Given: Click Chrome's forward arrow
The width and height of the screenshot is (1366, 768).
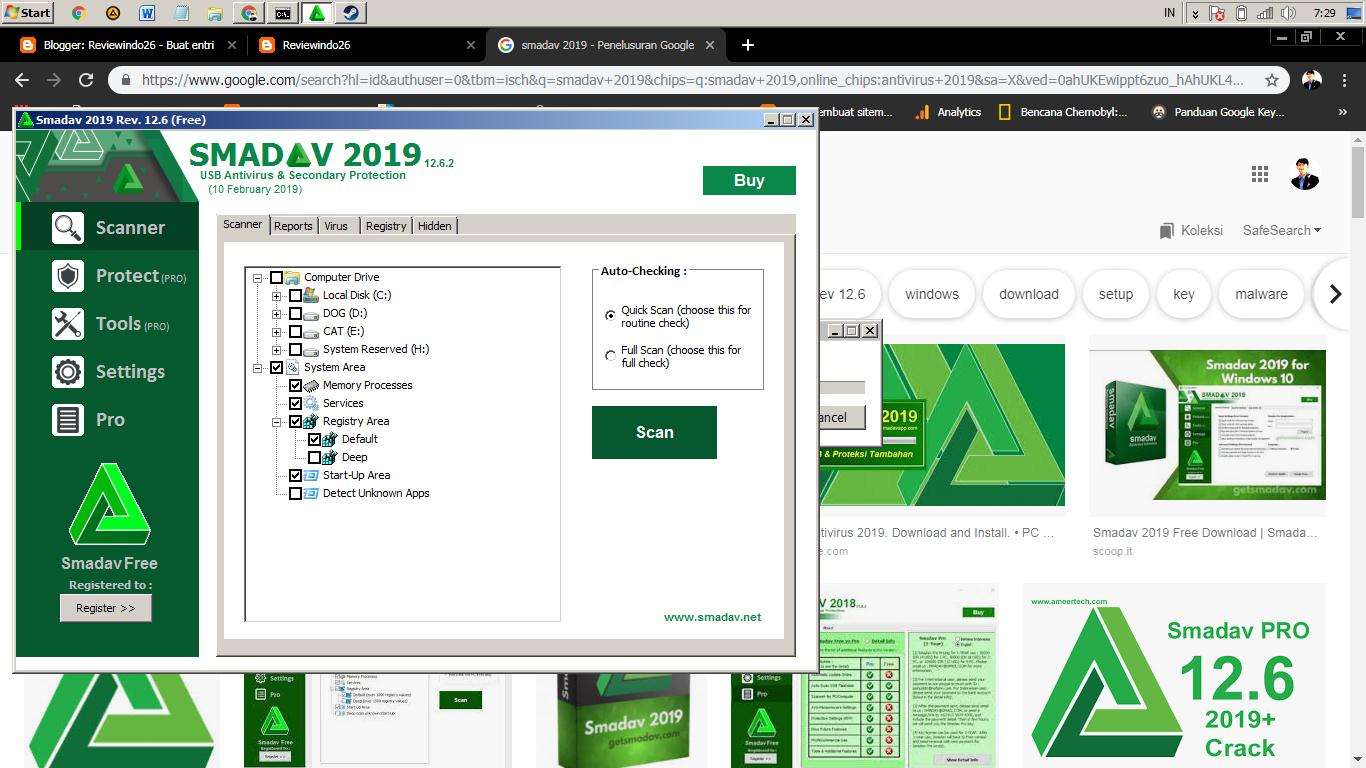Looking at the screenshot, I should [x=54, y=80].
